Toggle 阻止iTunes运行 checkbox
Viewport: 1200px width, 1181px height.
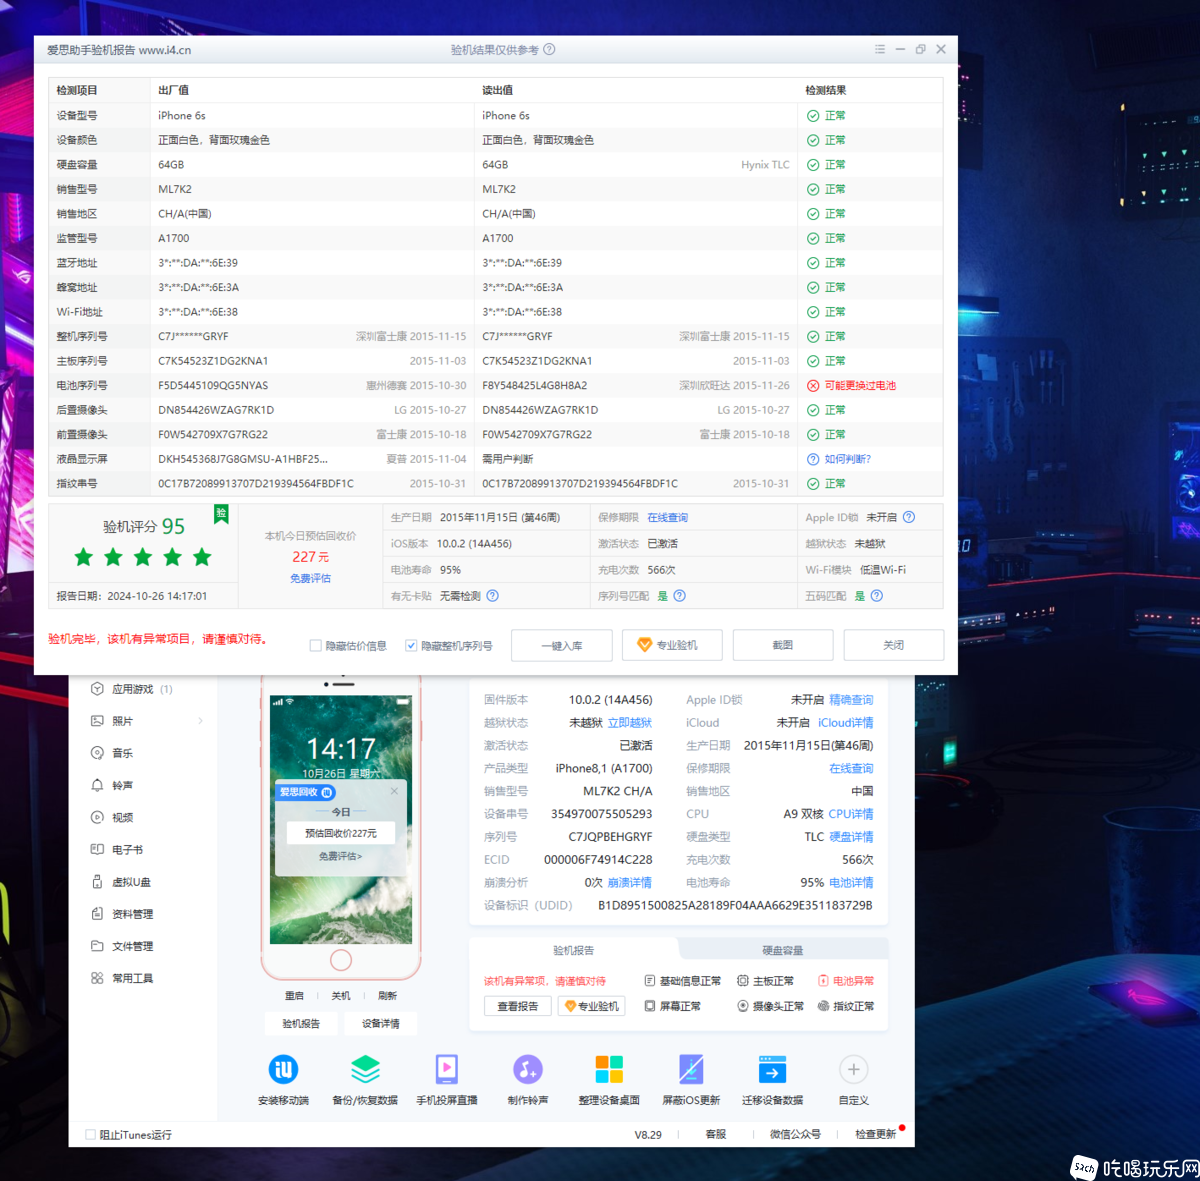tap(91, 1135)
